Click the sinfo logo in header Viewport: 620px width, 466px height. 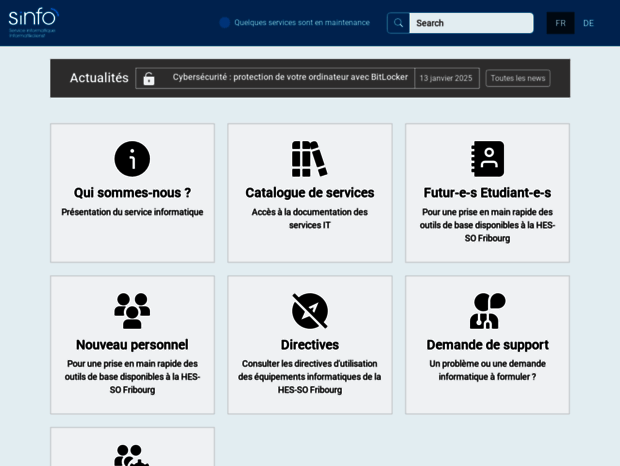click(34, 23)
